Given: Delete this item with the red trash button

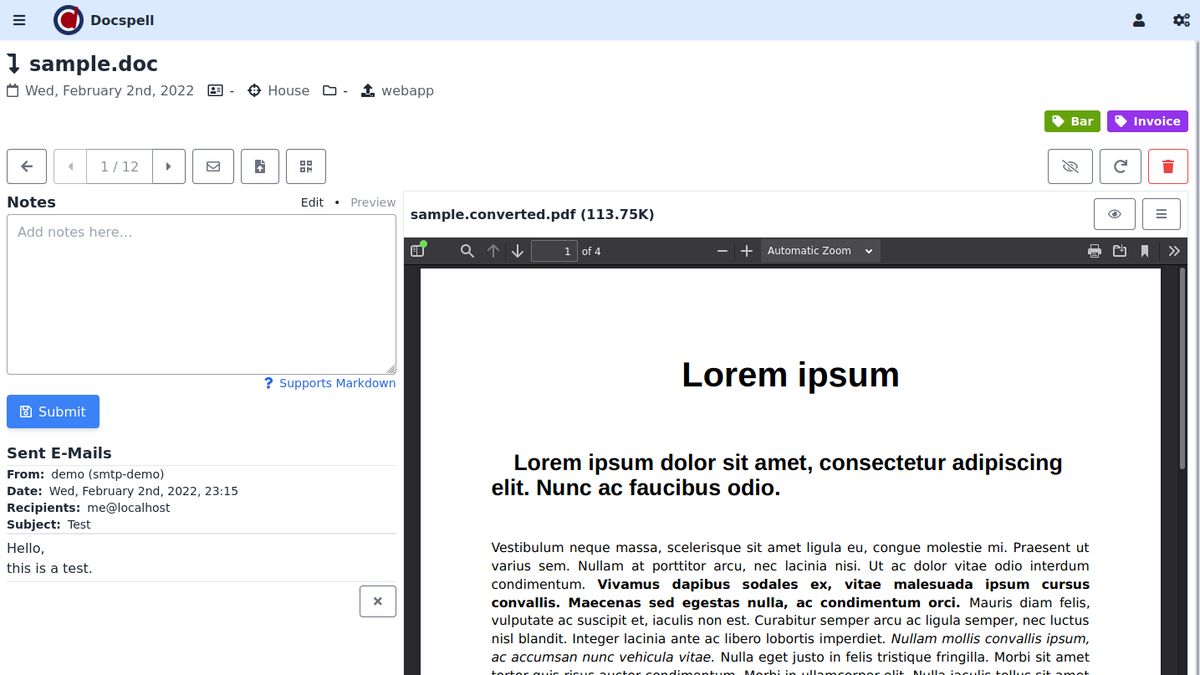Looking at the screenshot, I should pos(1168,167).
